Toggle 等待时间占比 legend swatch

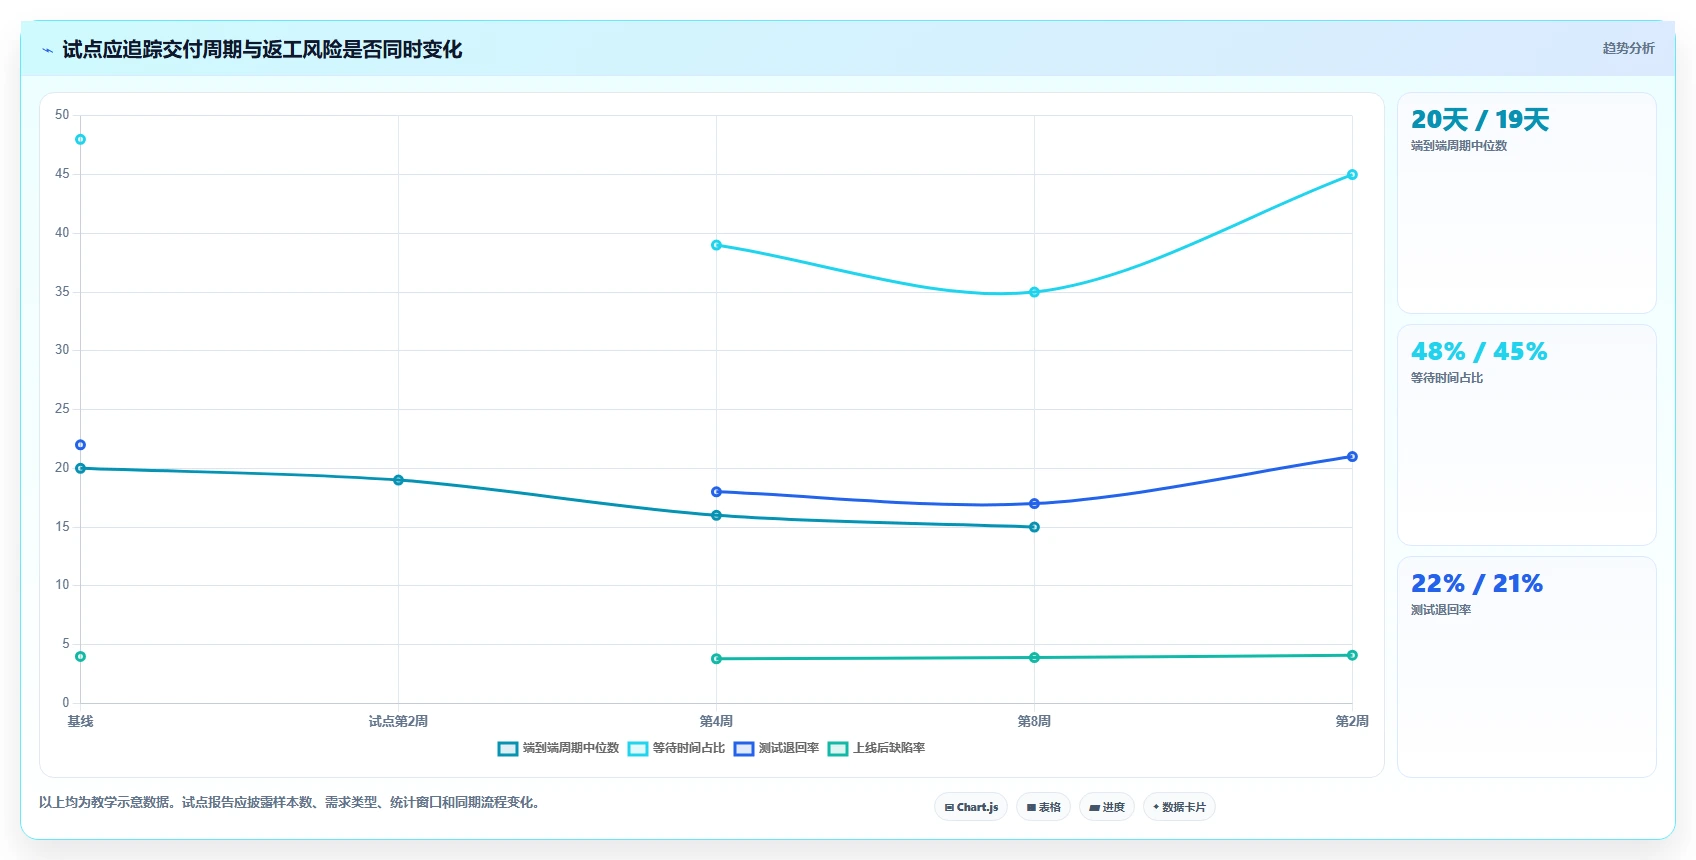[x=638, y=749]
